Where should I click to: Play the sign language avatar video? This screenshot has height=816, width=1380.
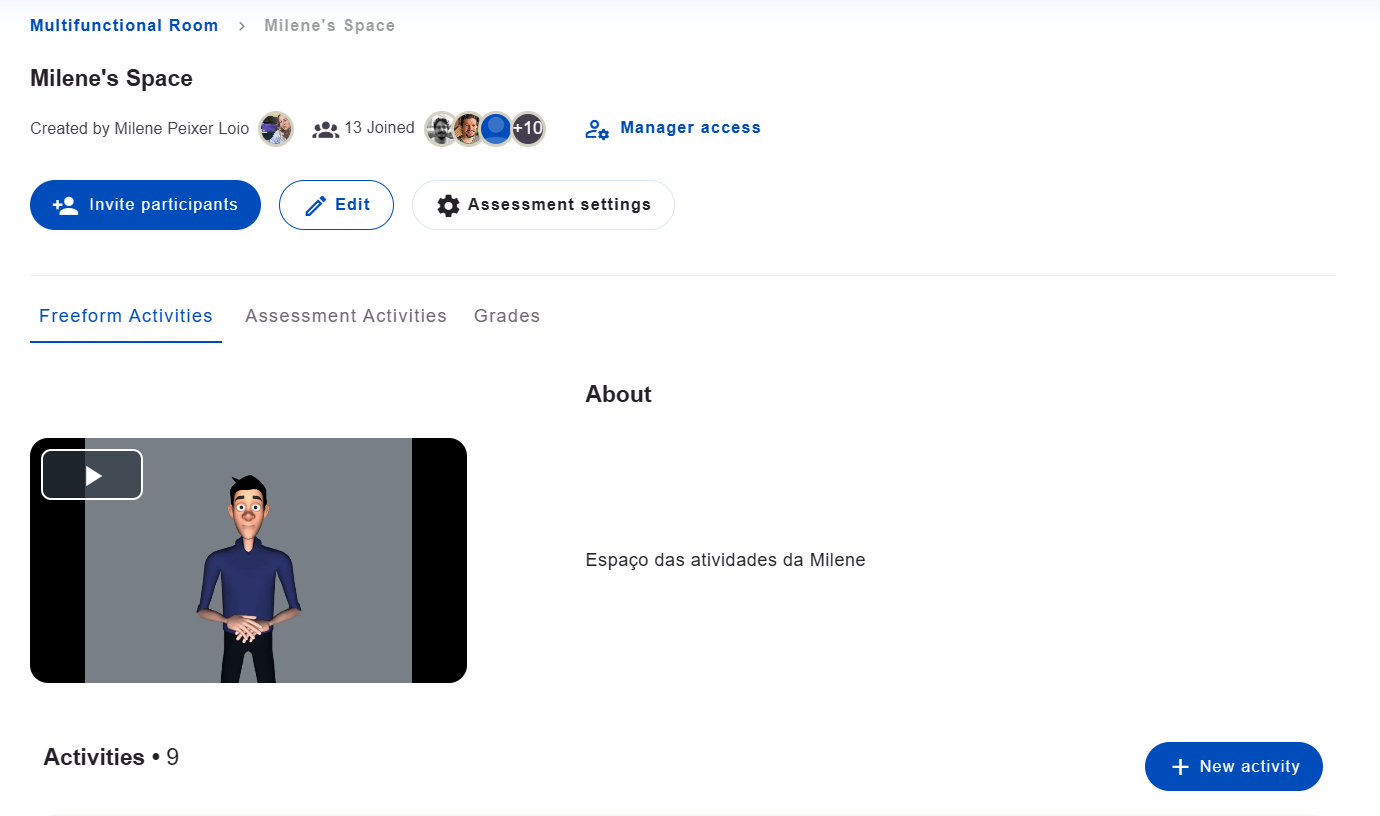tap(92, 475)
